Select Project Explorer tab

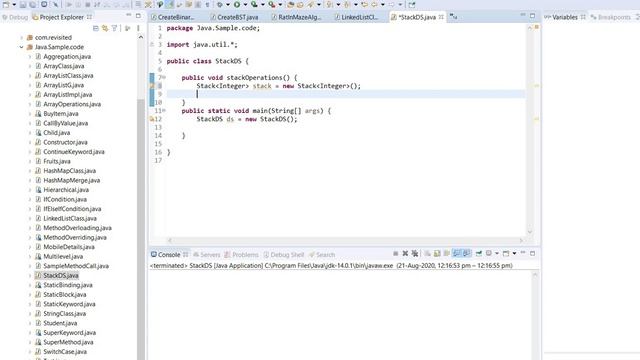coord(61,17)
